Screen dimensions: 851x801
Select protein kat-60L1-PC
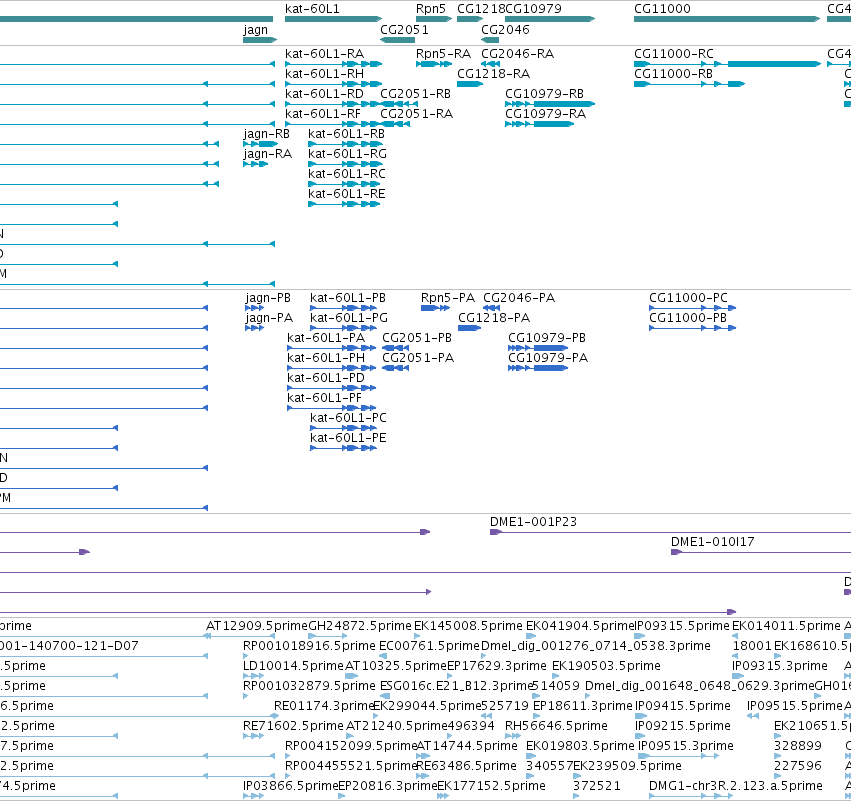click(x=348, y=418)
